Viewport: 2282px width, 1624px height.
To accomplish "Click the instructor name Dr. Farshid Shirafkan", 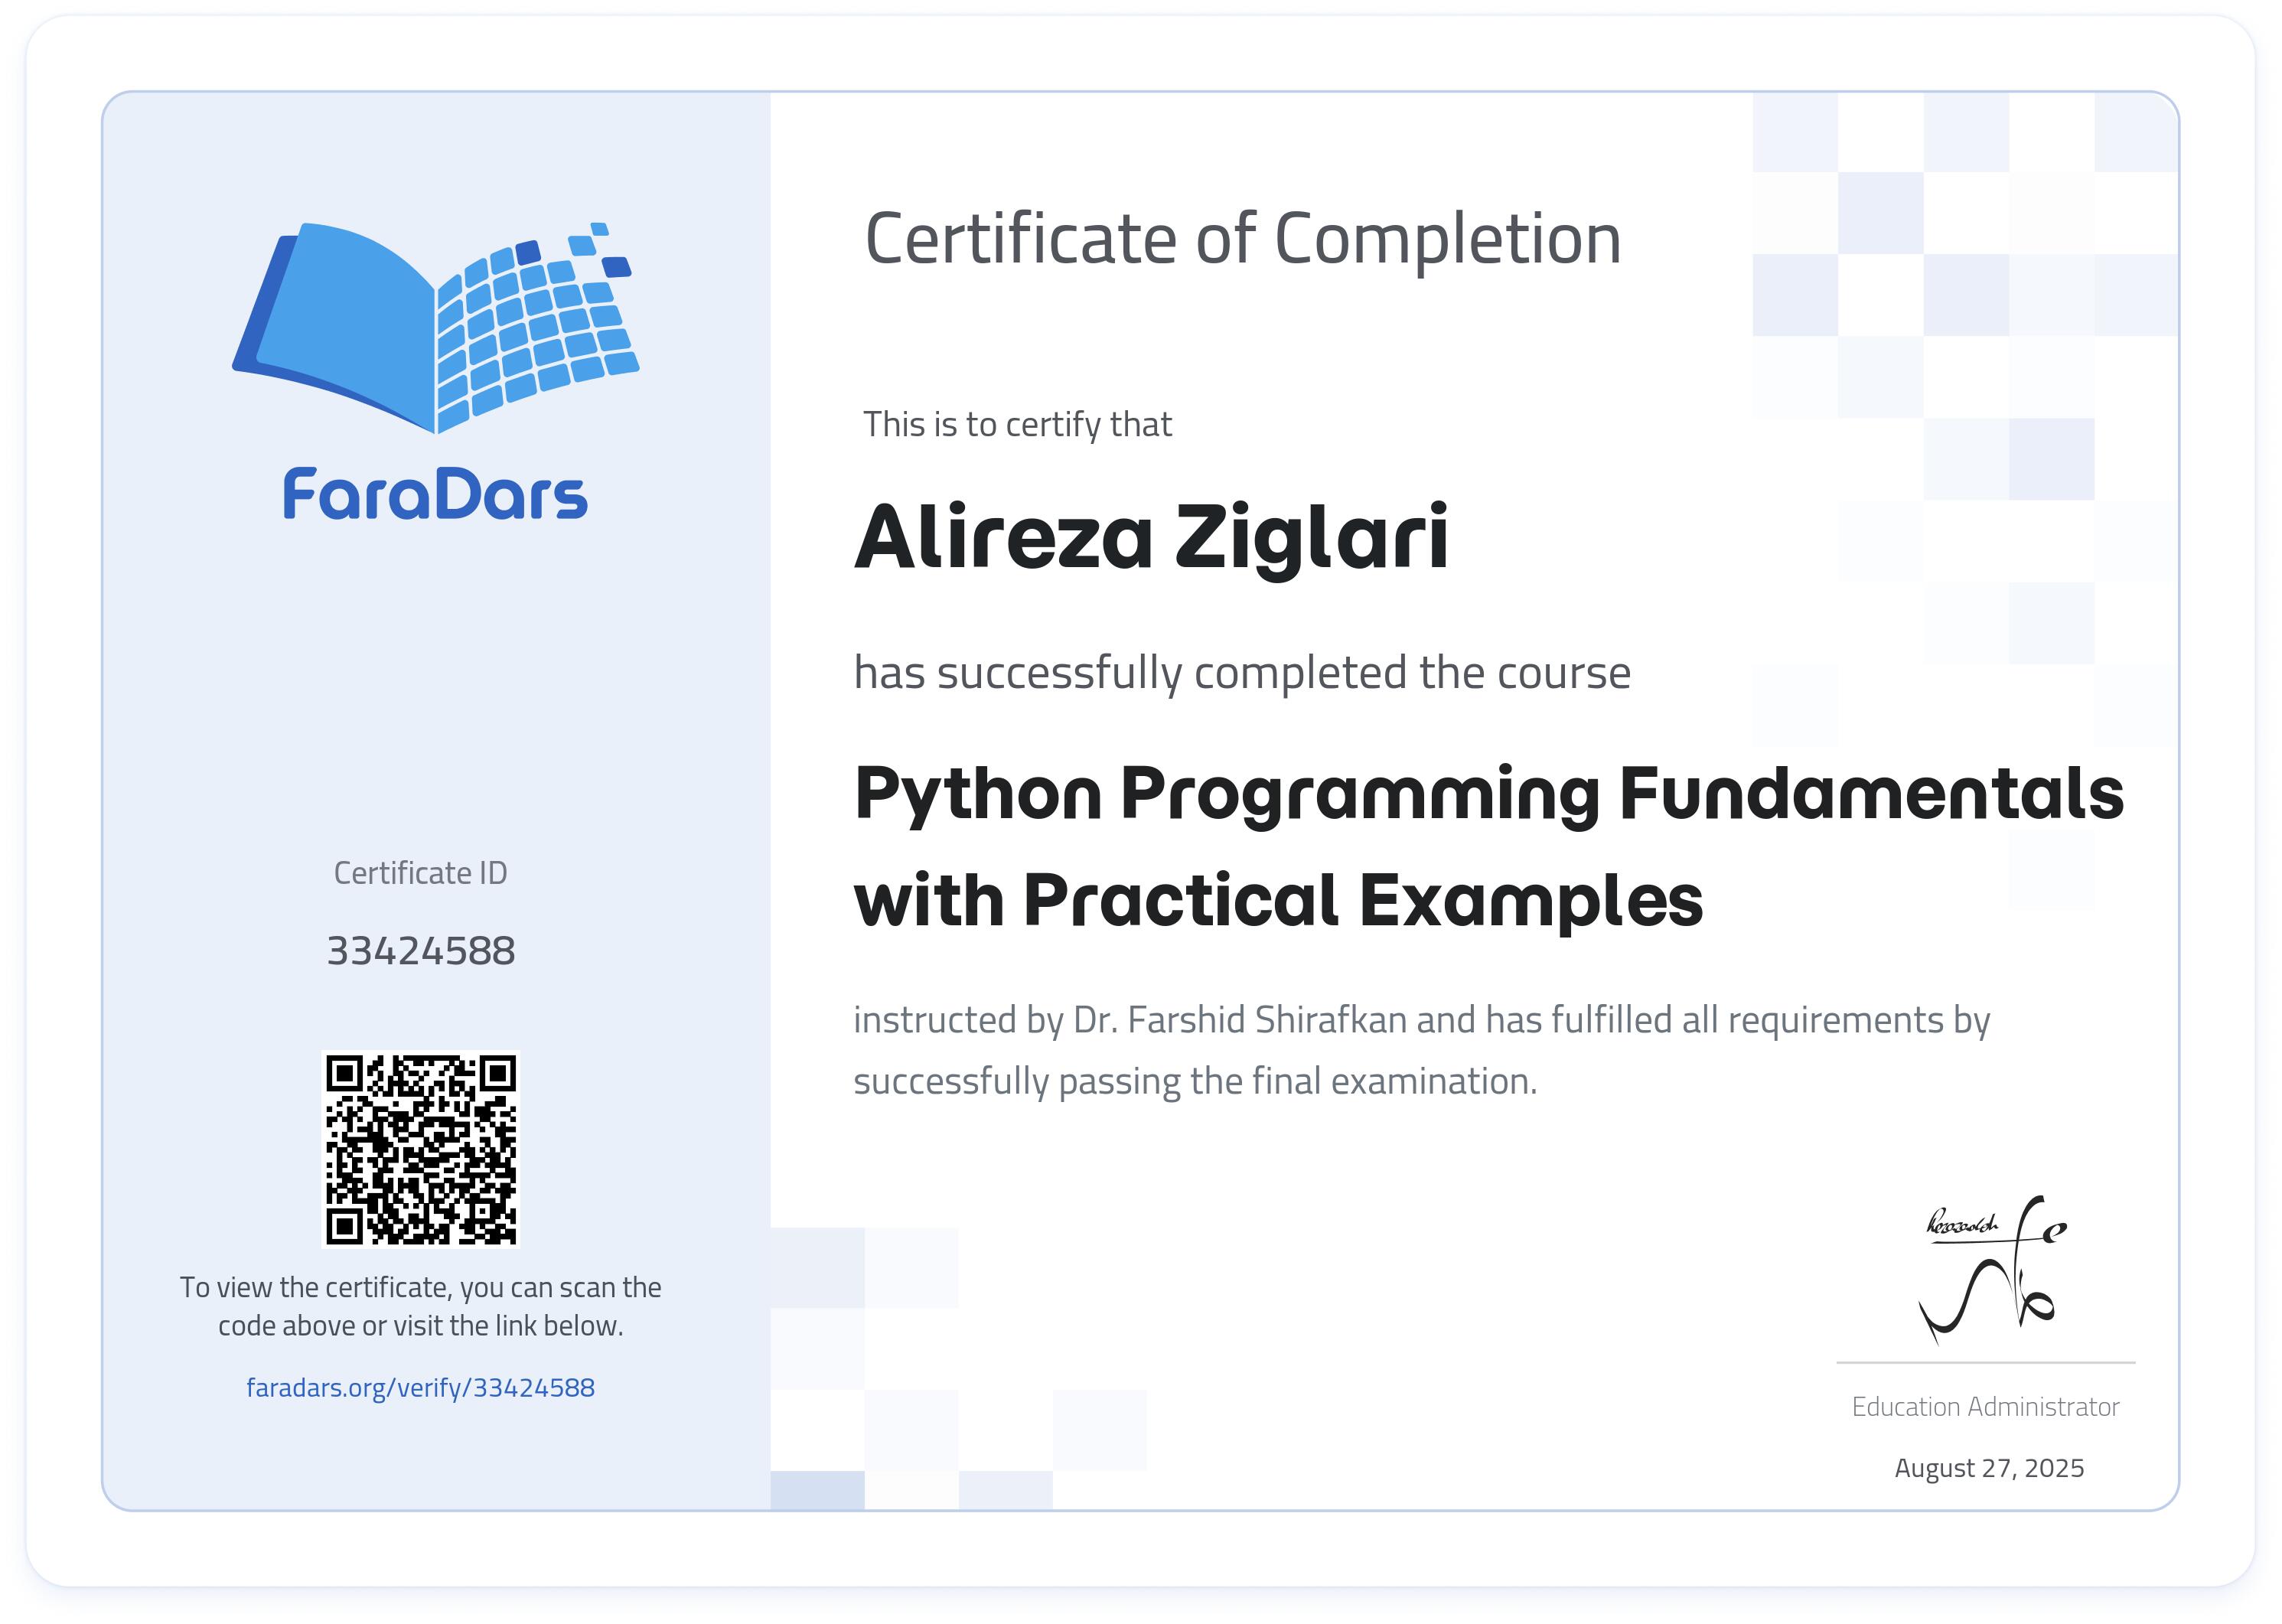I will [x=1240, y=1020].
